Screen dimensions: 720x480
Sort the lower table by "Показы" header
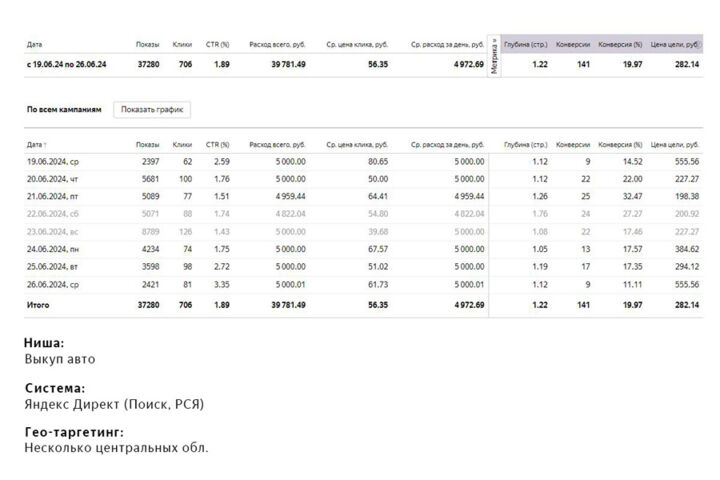147,145
